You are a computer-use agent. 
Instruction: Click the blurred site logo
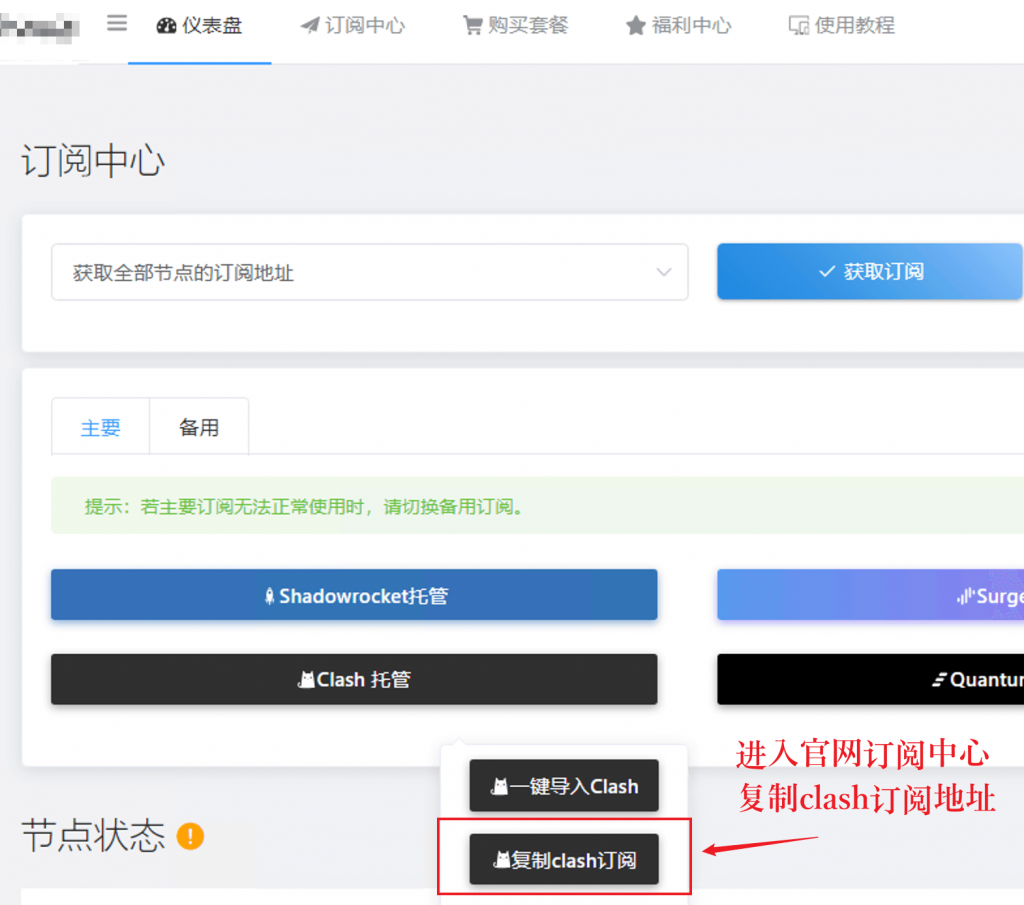[39, 27]
